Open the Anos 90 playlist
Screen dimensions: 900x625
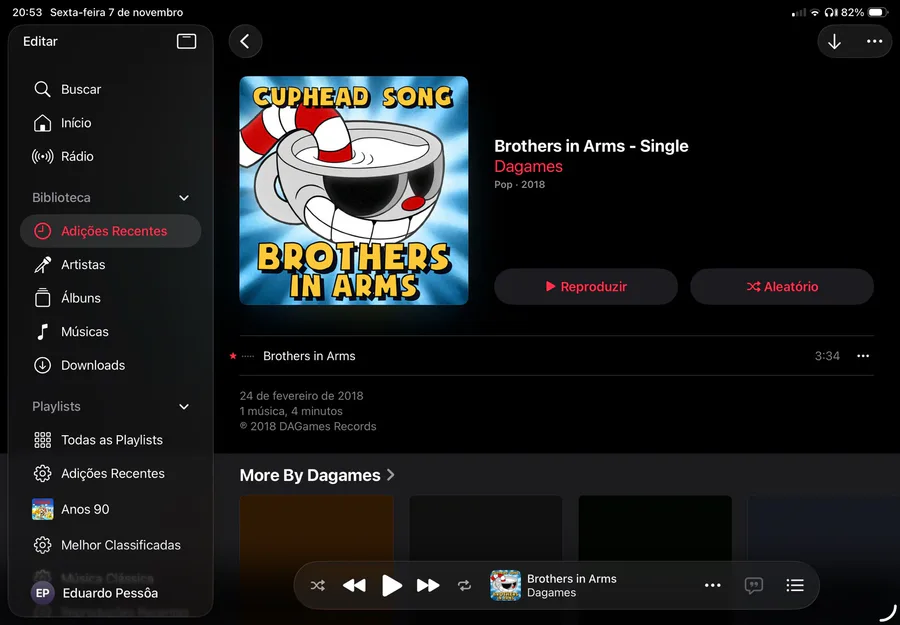tap(110, 509)
